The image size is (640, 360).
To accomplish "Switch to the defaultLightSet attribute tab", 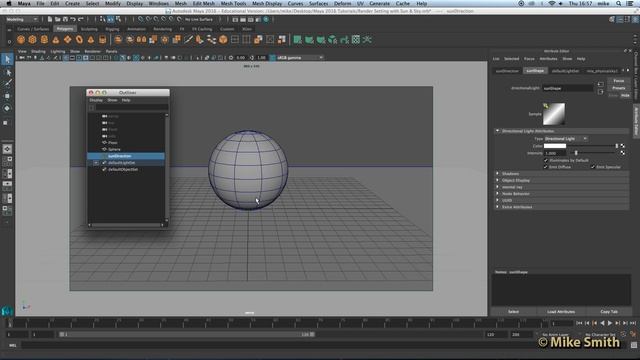I will tap(565, 71).
